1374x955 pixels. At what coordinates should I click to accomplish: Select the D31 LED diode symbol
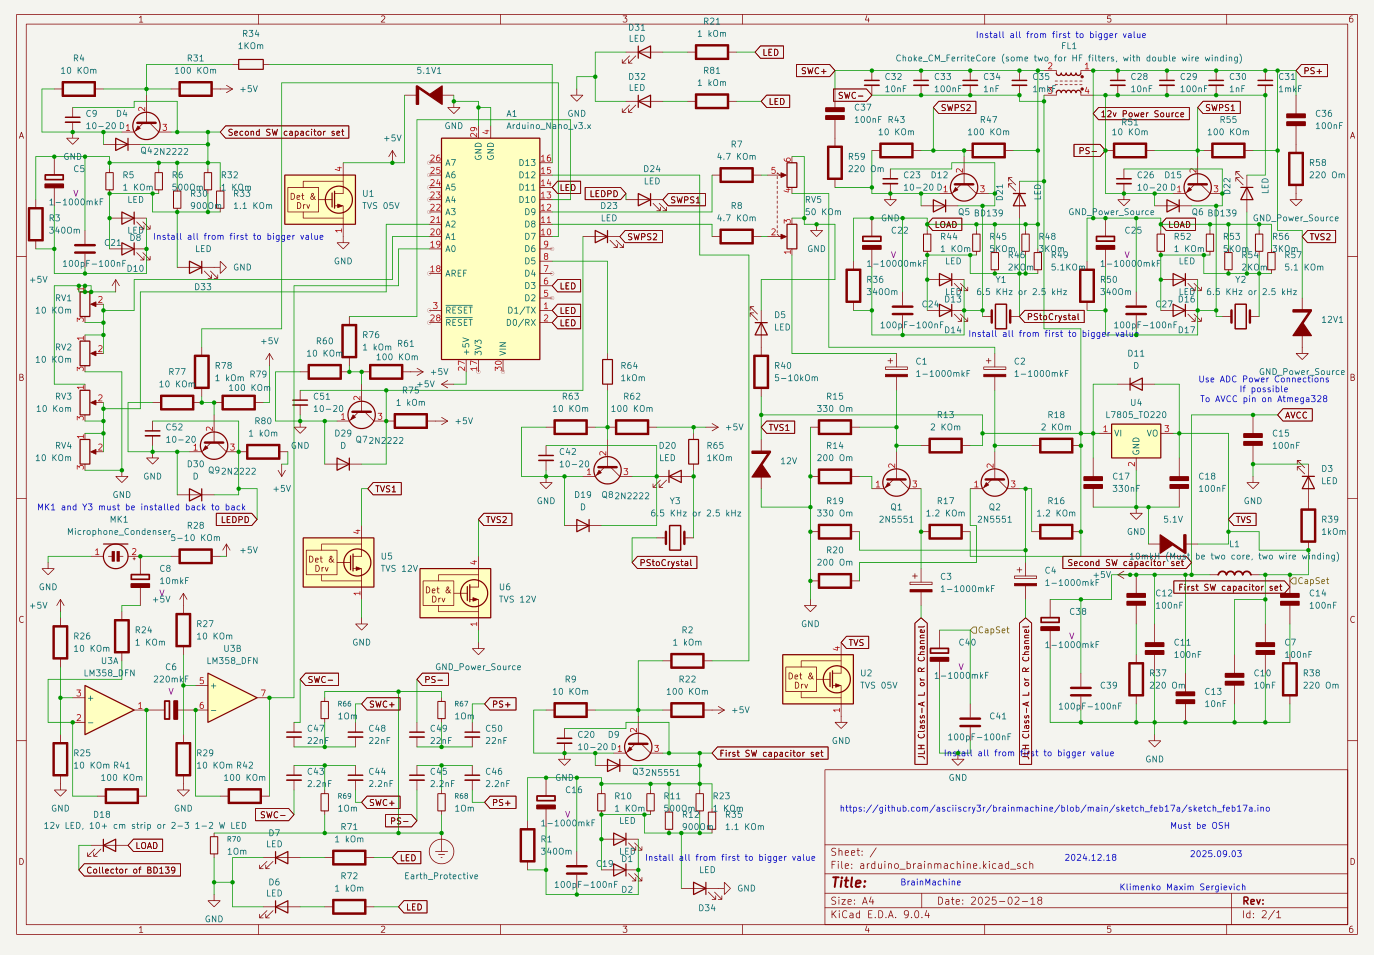click(643, 52)
